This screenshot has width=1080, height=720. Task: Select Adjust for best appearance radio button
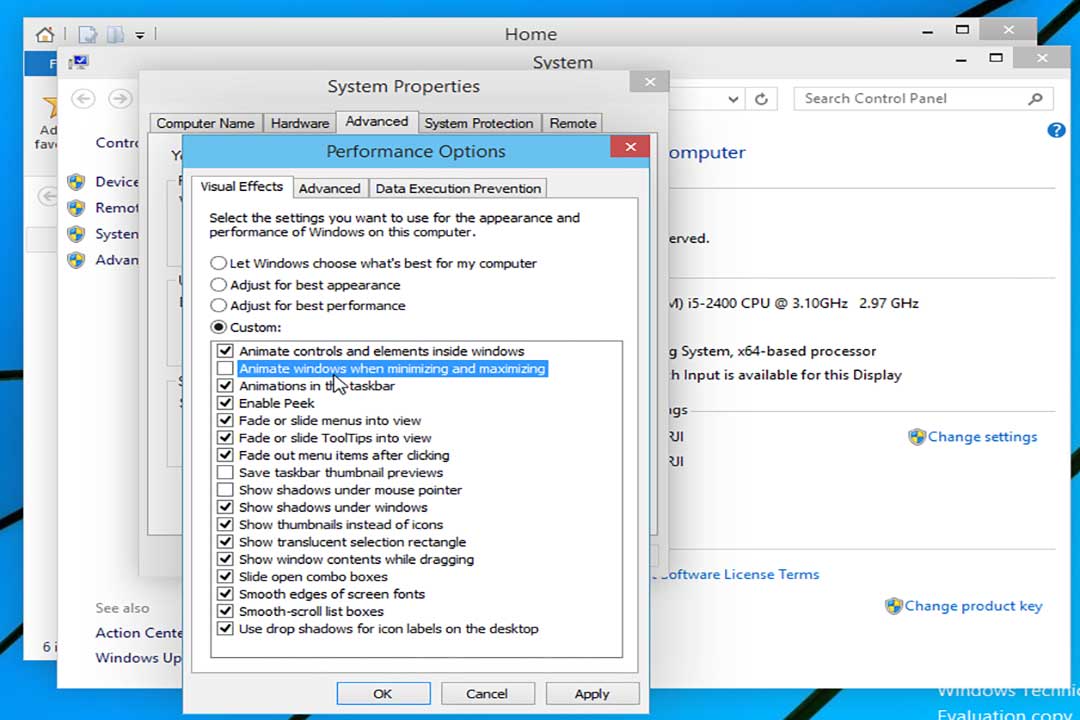(218, 285)
